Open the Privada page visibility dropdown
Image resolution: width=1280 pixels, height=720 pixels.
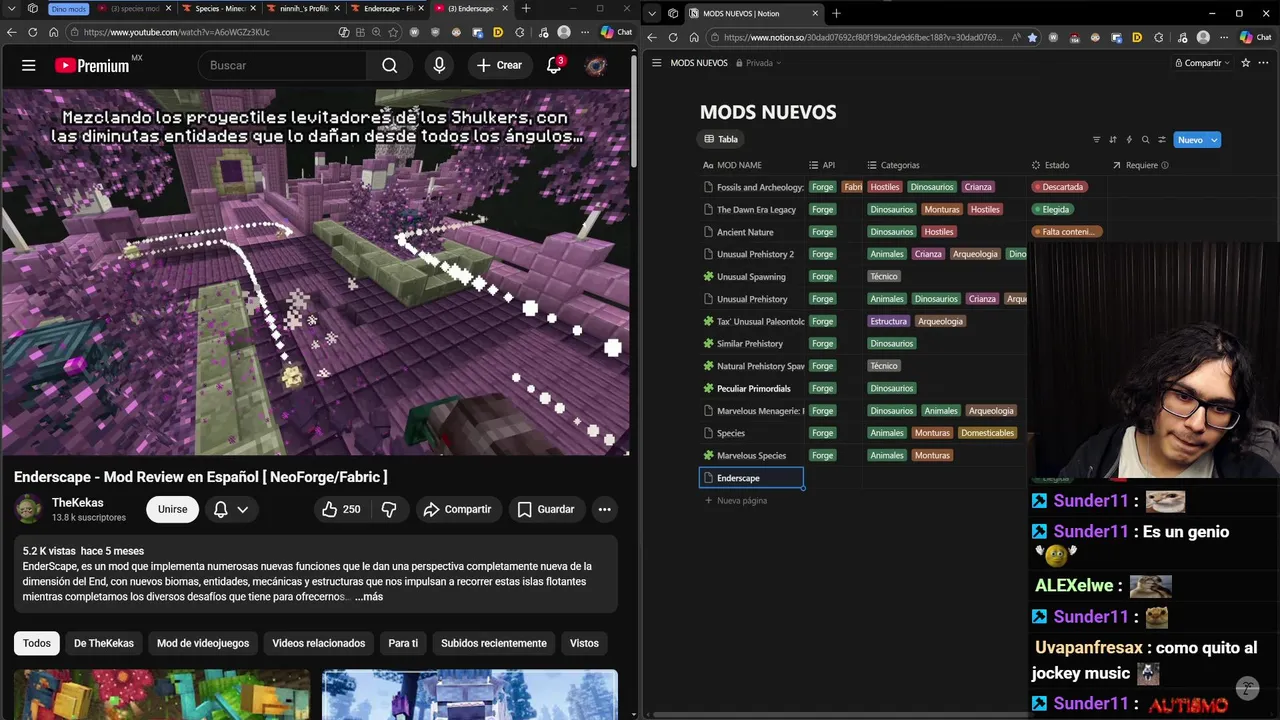coord(758,63)
